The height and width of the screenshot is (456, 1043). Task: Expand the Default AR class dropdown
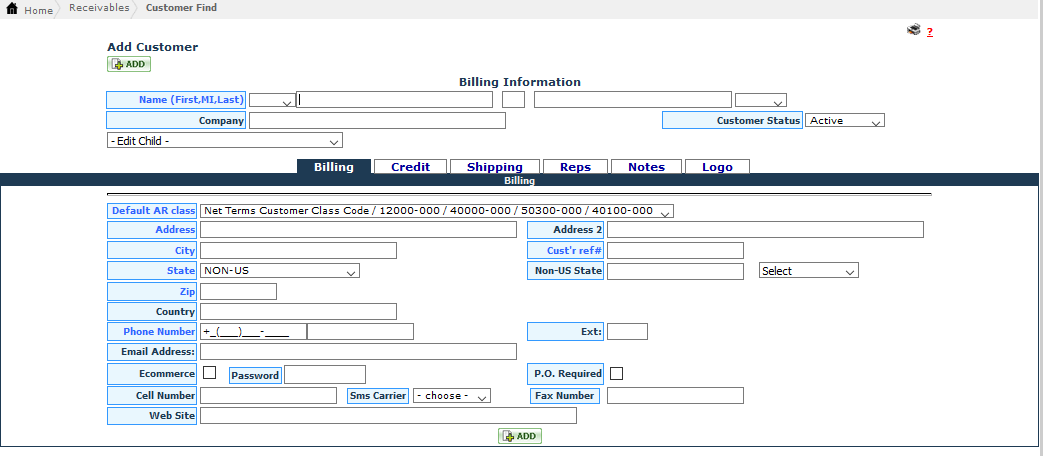[436, 211]
